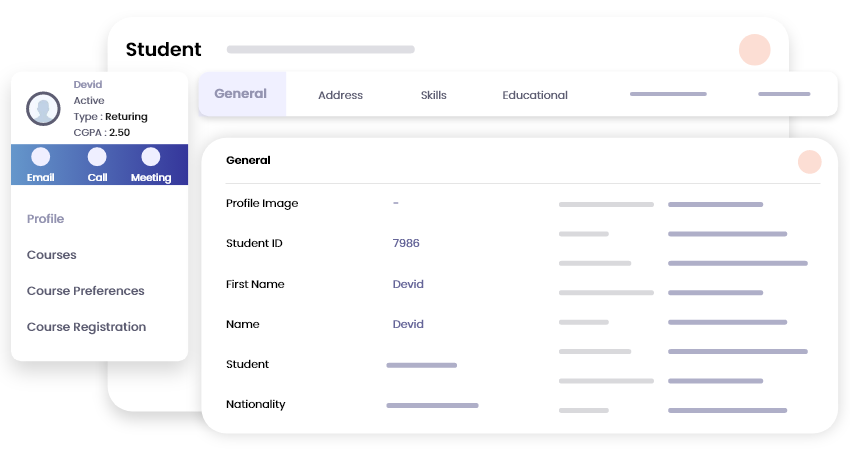Image resolution: width=850 pixels, height=450 pixels.
Task: Click the Nationality field placeholder bar
Action: click(x=432, y=405)
